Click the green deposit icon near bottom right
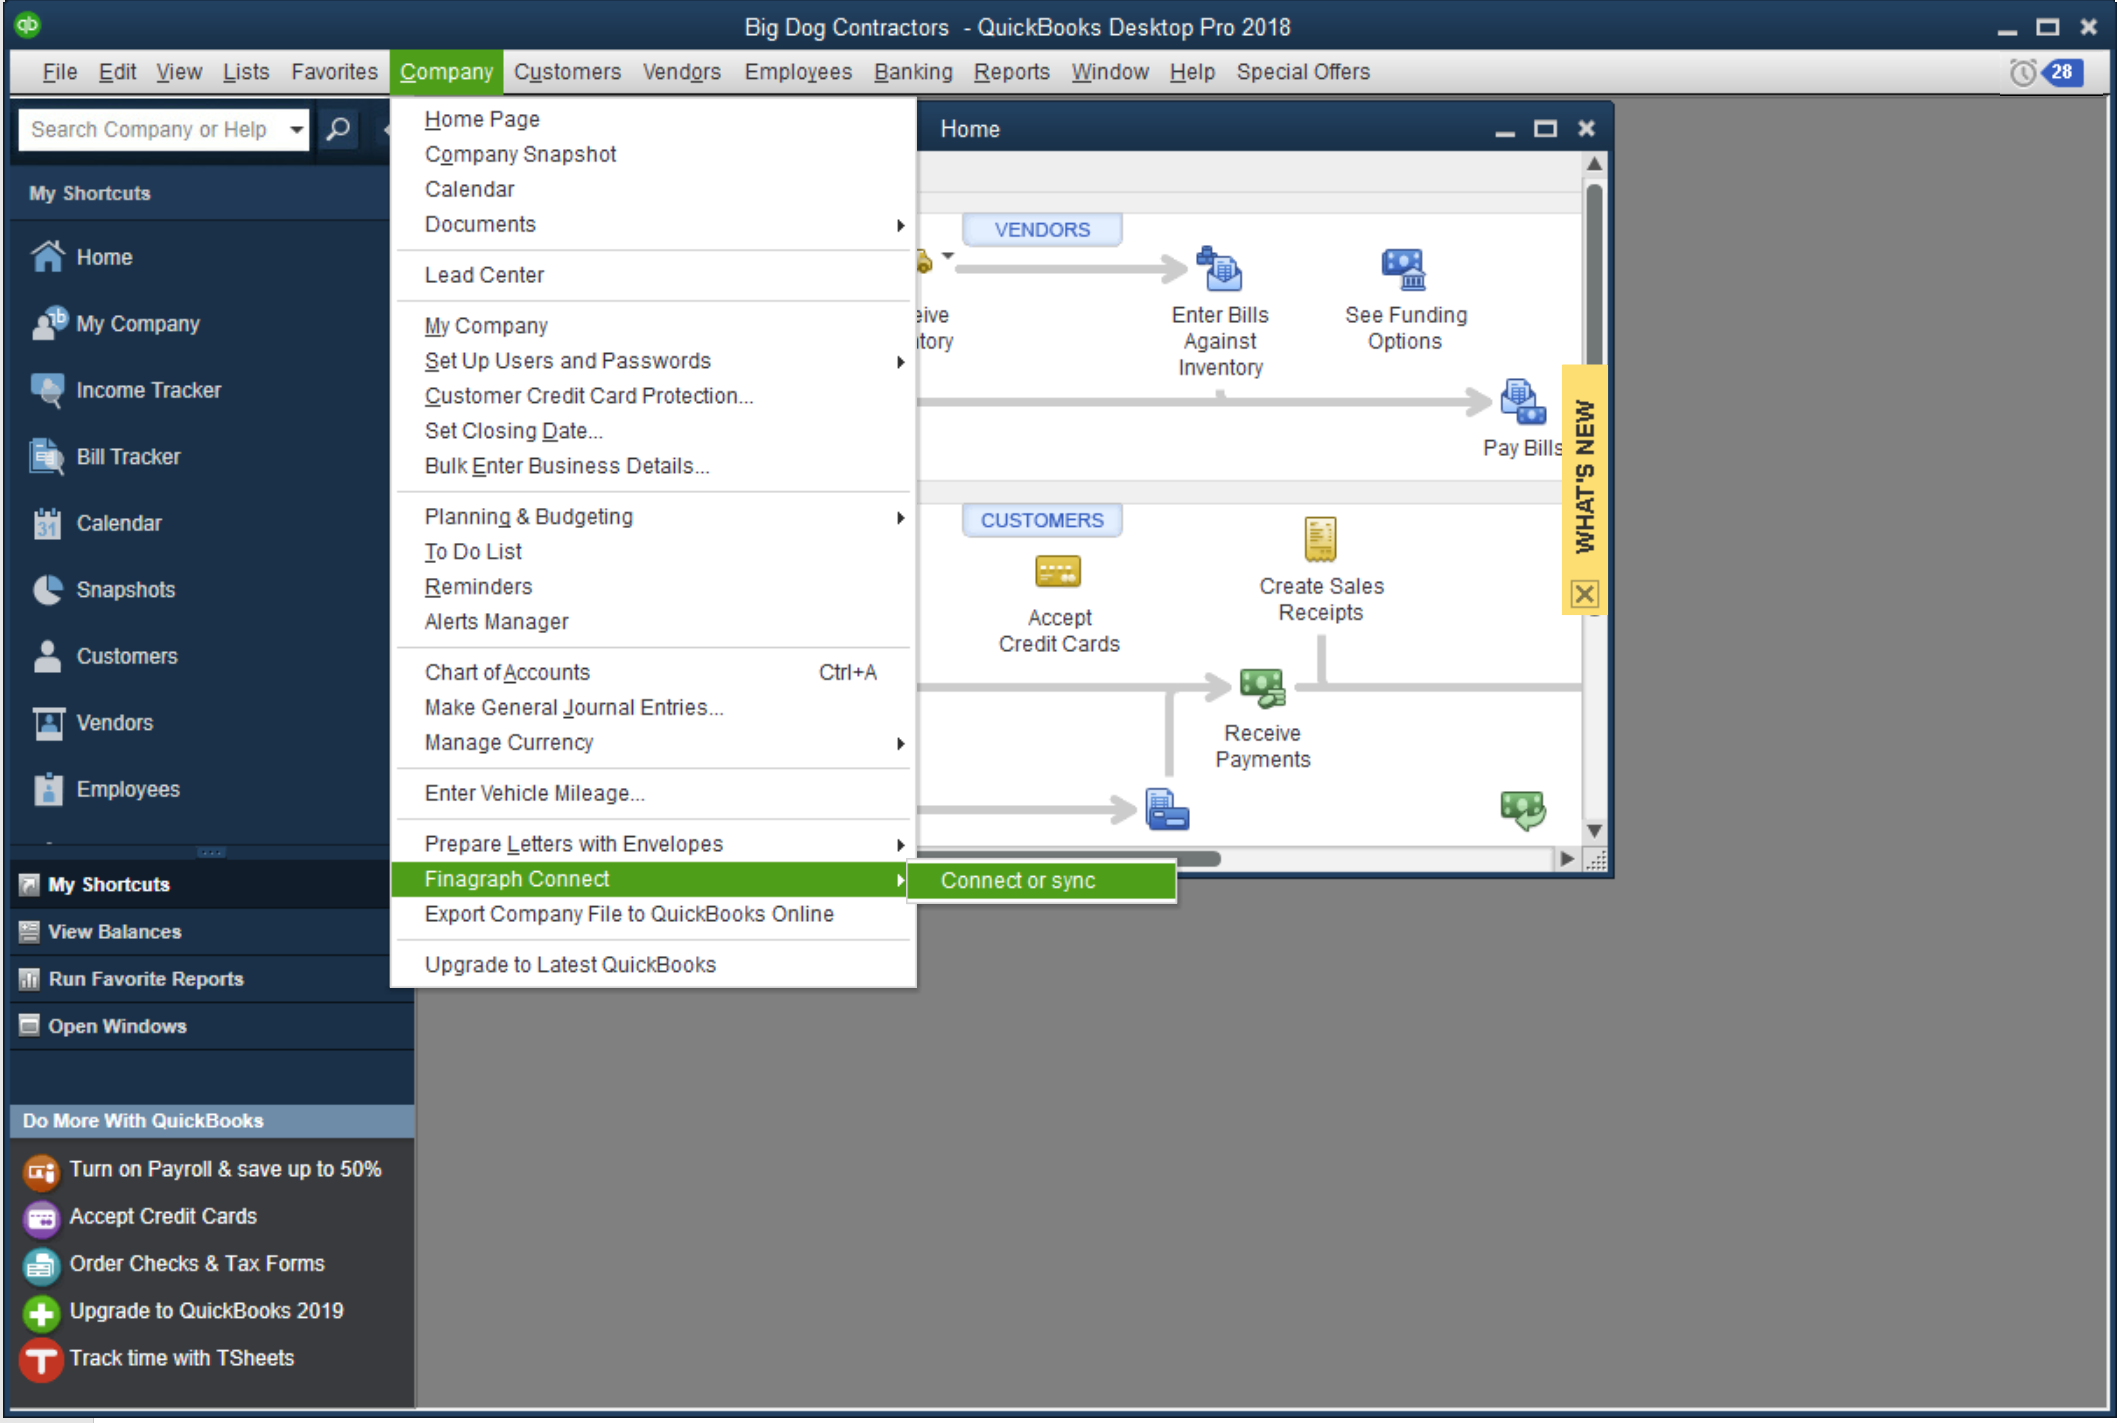 [1522, 809]
